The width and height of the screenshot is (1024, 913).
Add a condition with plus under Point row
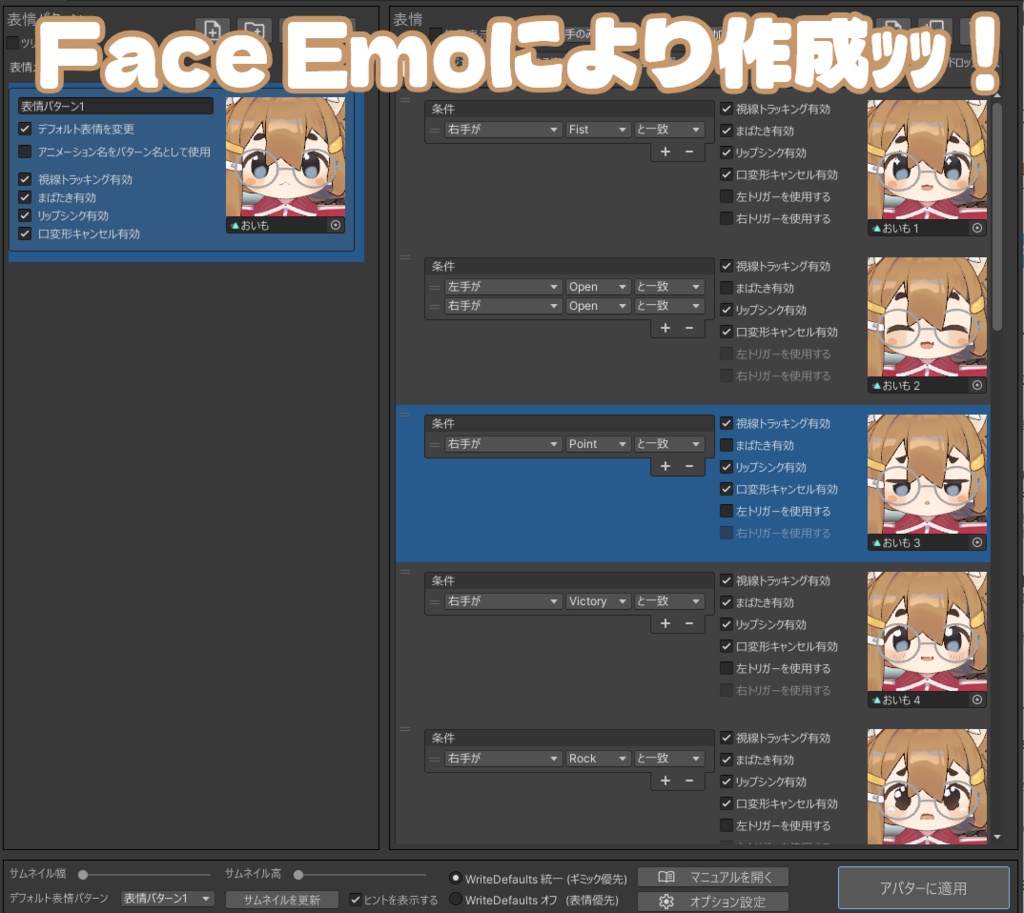665,466
